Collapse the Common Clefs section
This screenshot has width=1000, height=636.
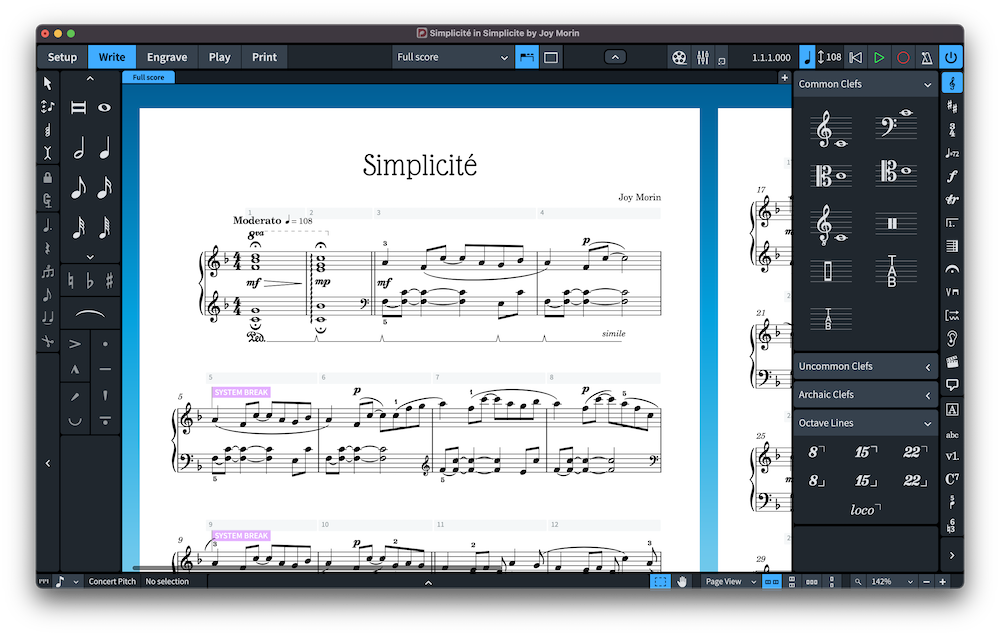[927, 84]
